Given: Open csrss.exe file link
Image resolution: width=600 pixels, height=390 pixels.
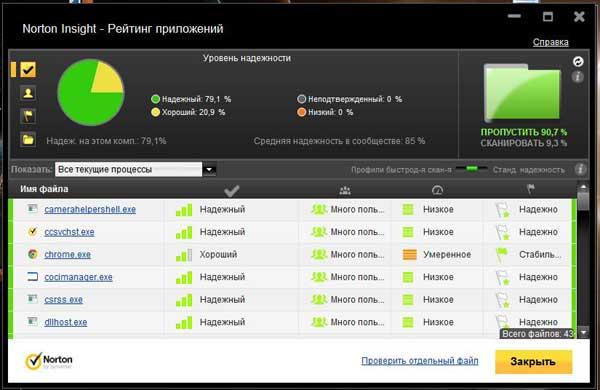Looking at the screenshot, I should pos(64,300).
